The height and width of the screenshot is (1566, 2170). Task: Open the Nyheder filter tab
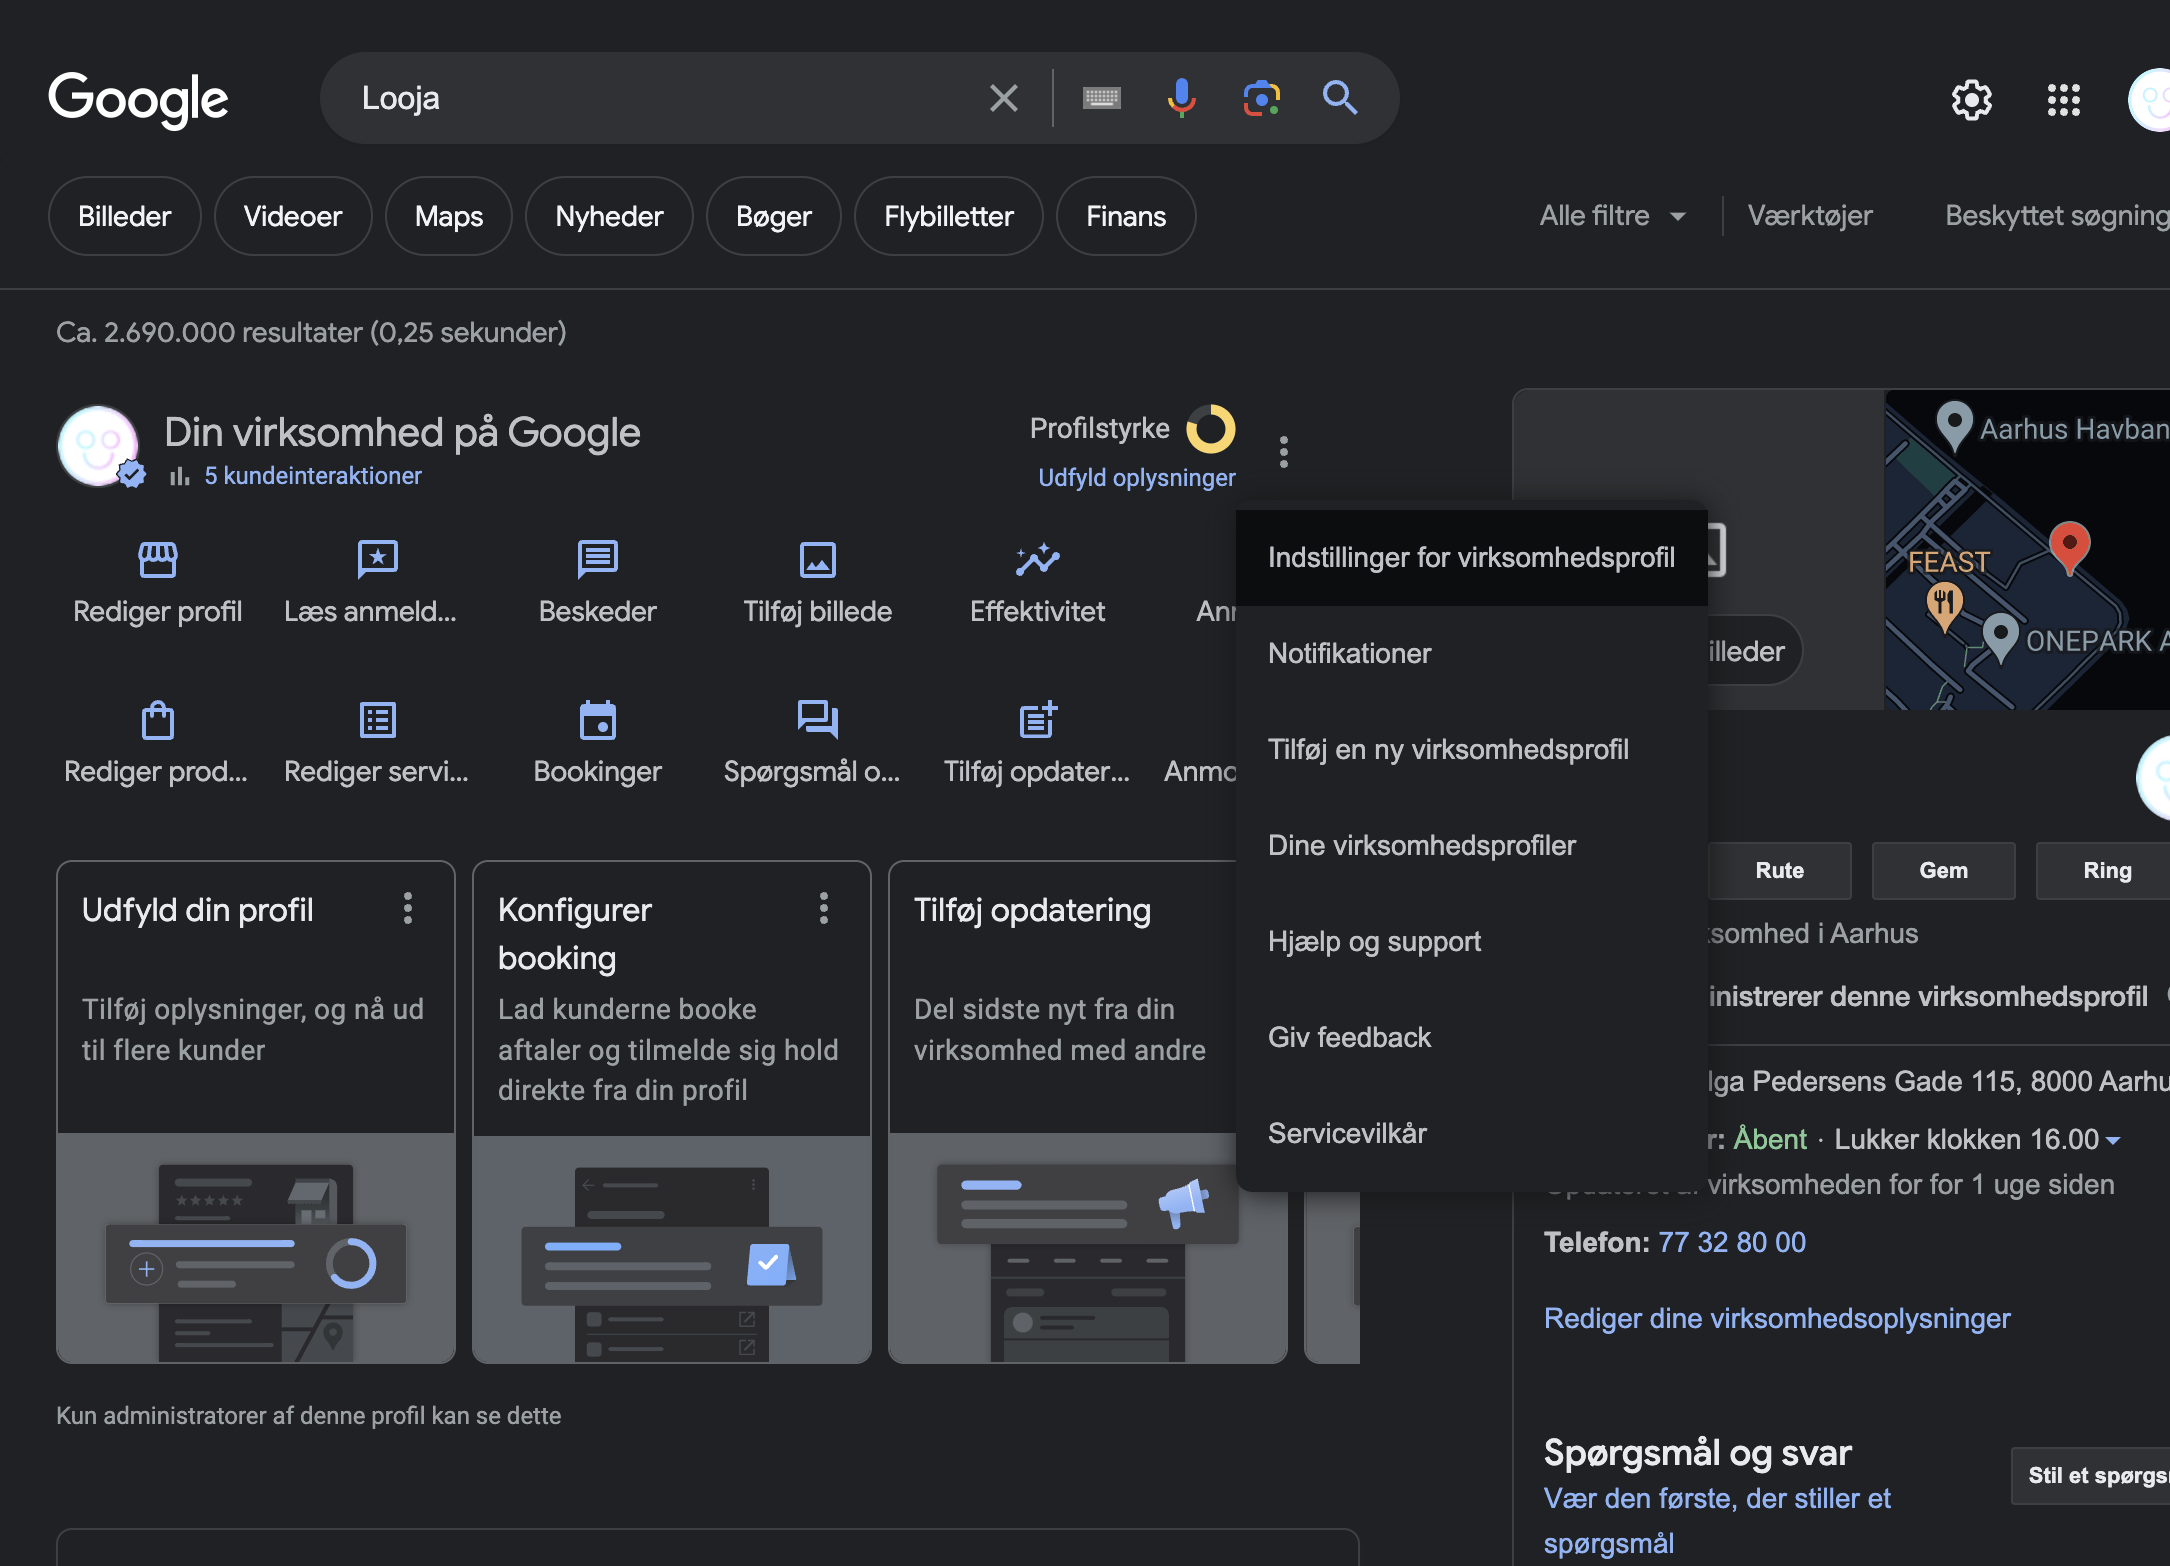609,216
